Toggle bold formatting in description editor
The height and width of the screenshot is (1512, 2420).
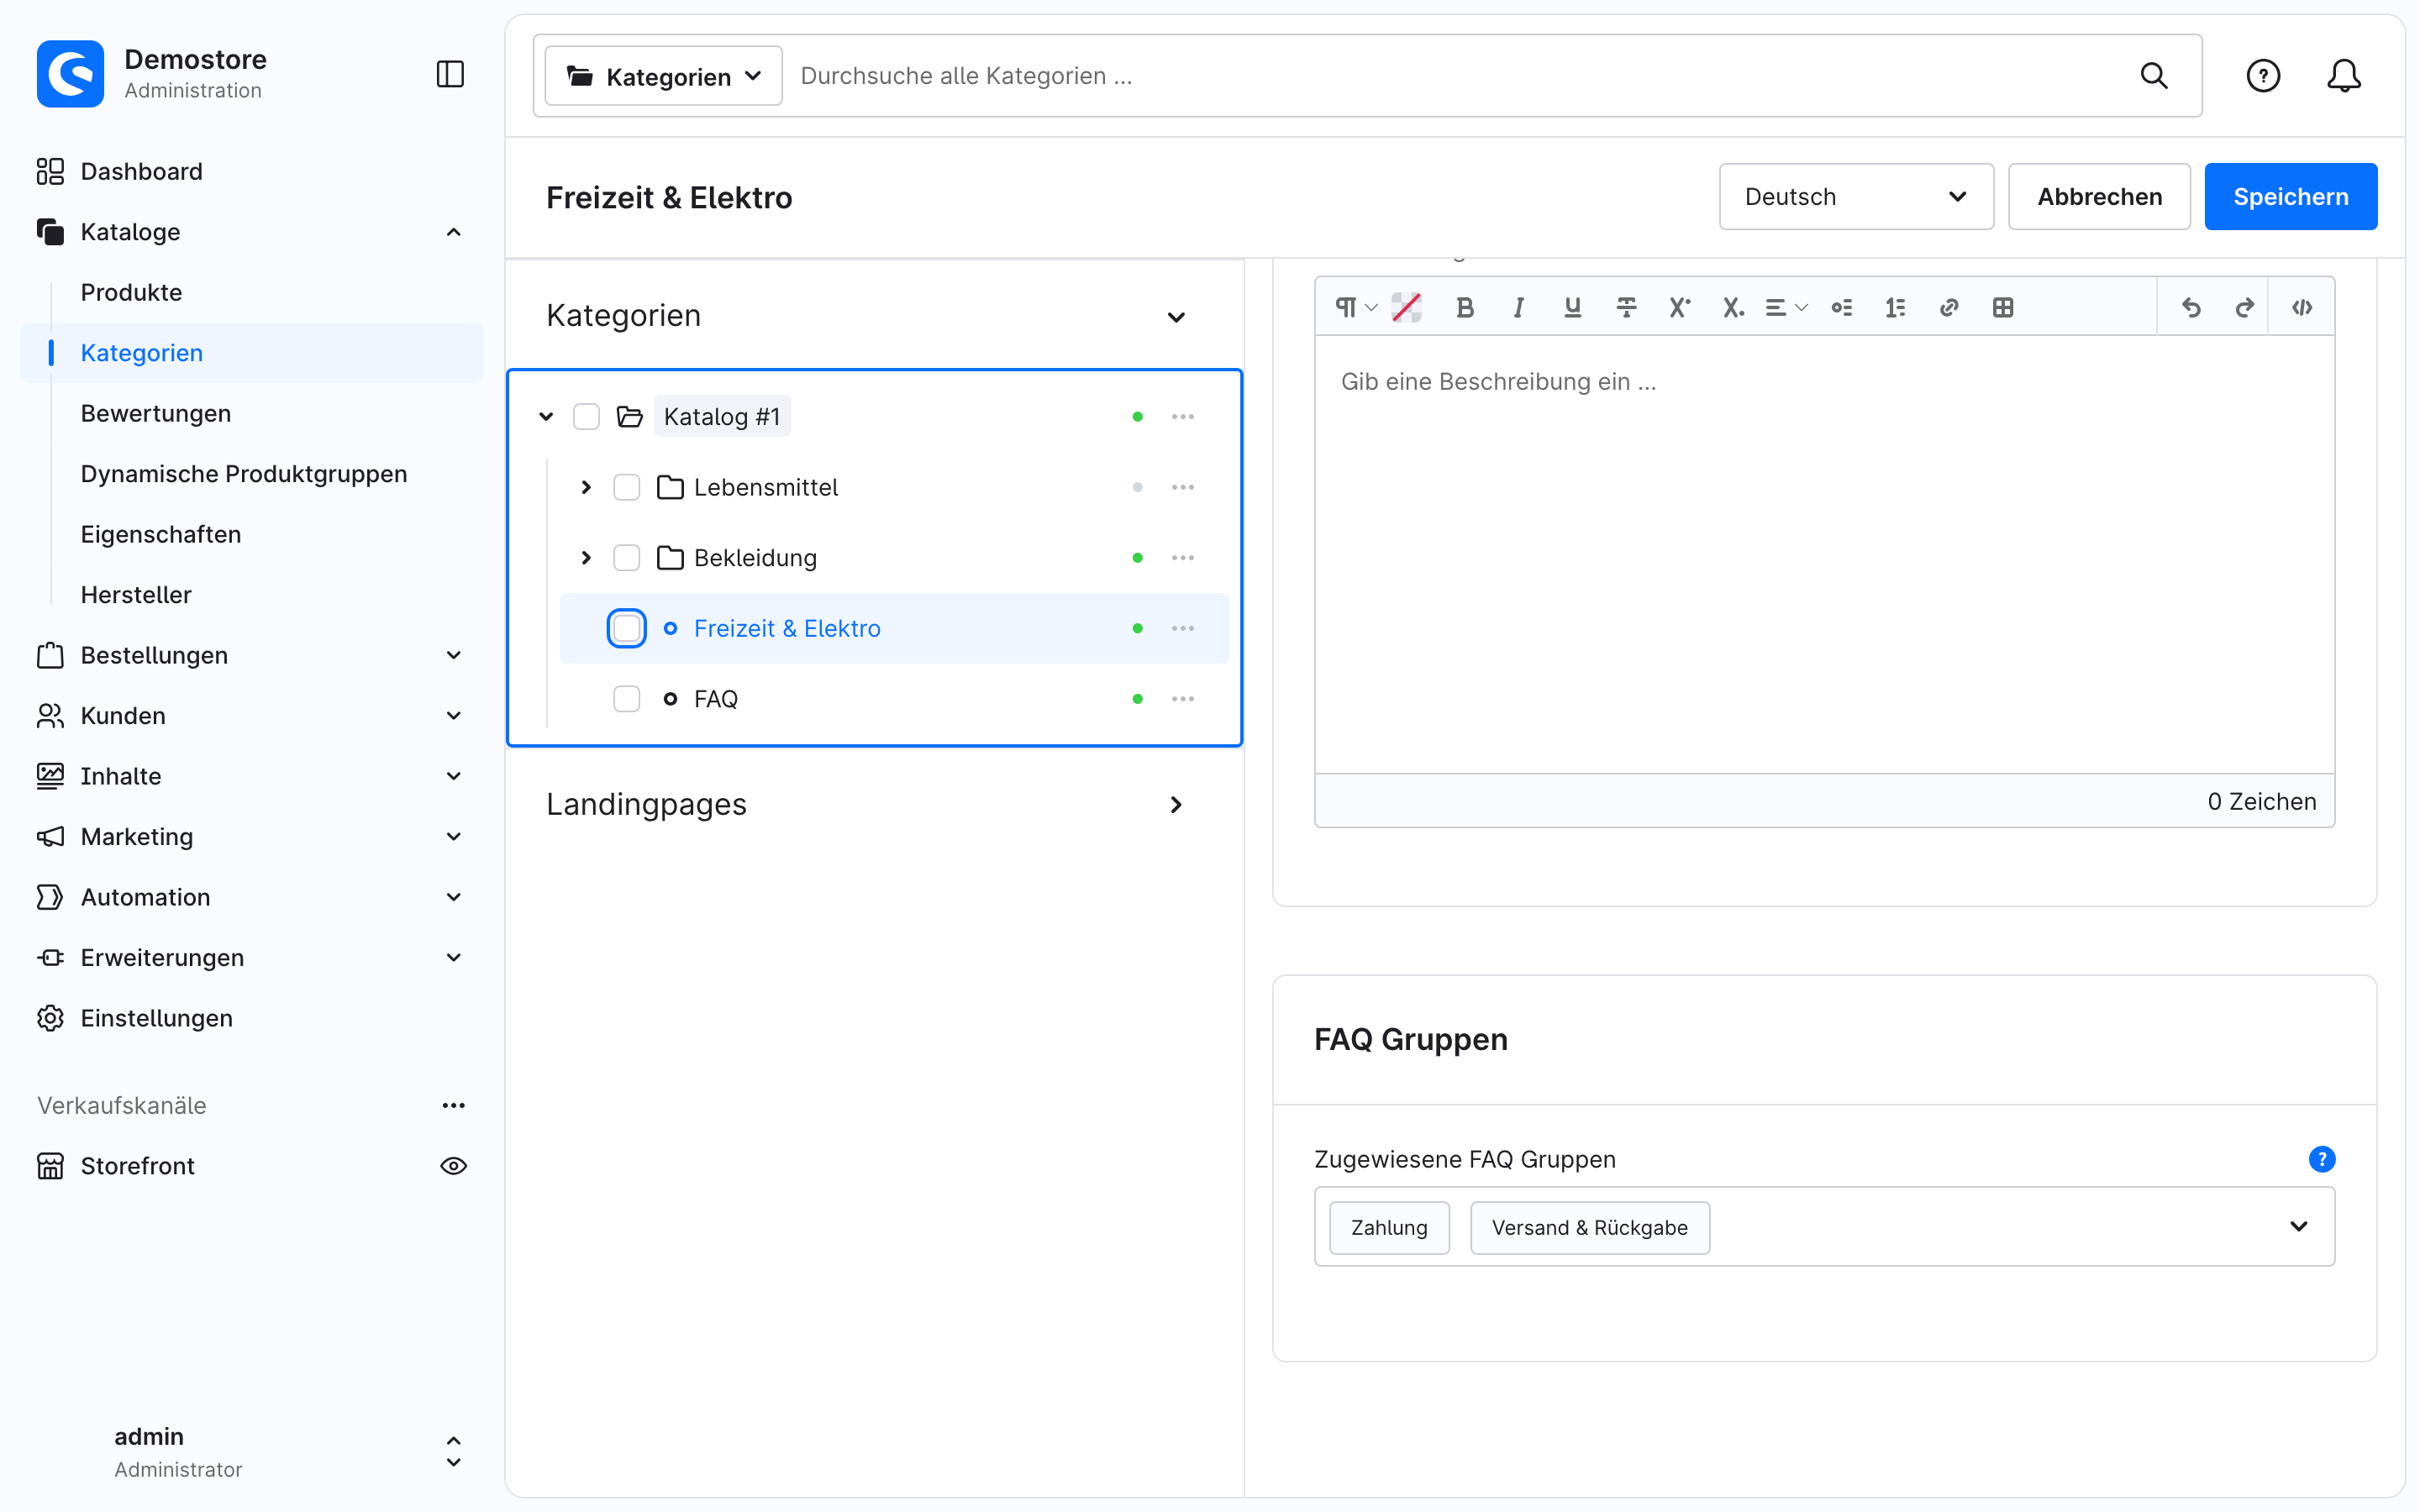1465,308
